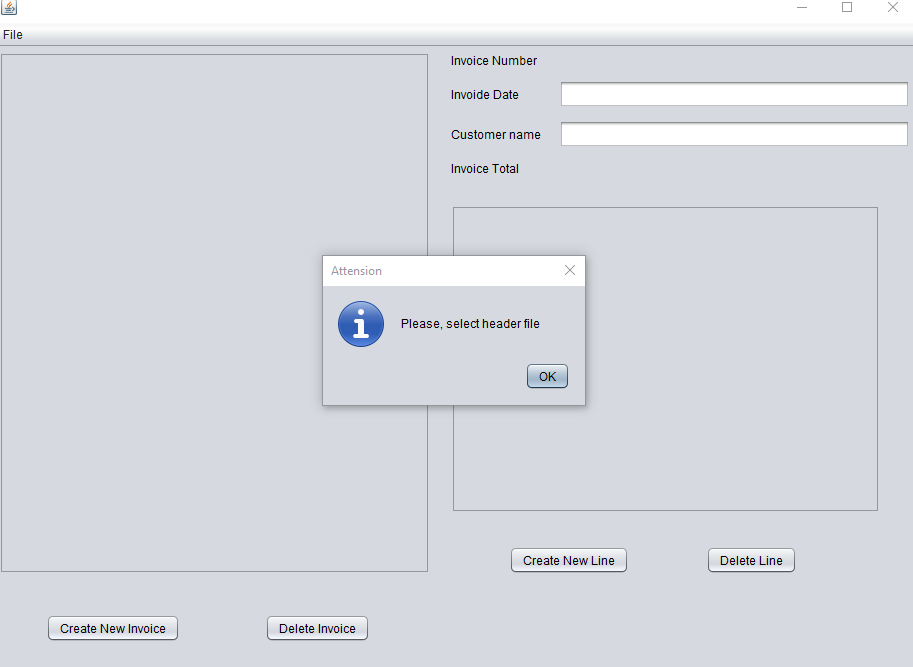Select the Invoice Total label

pyautogui.click(x=484, y=168)
